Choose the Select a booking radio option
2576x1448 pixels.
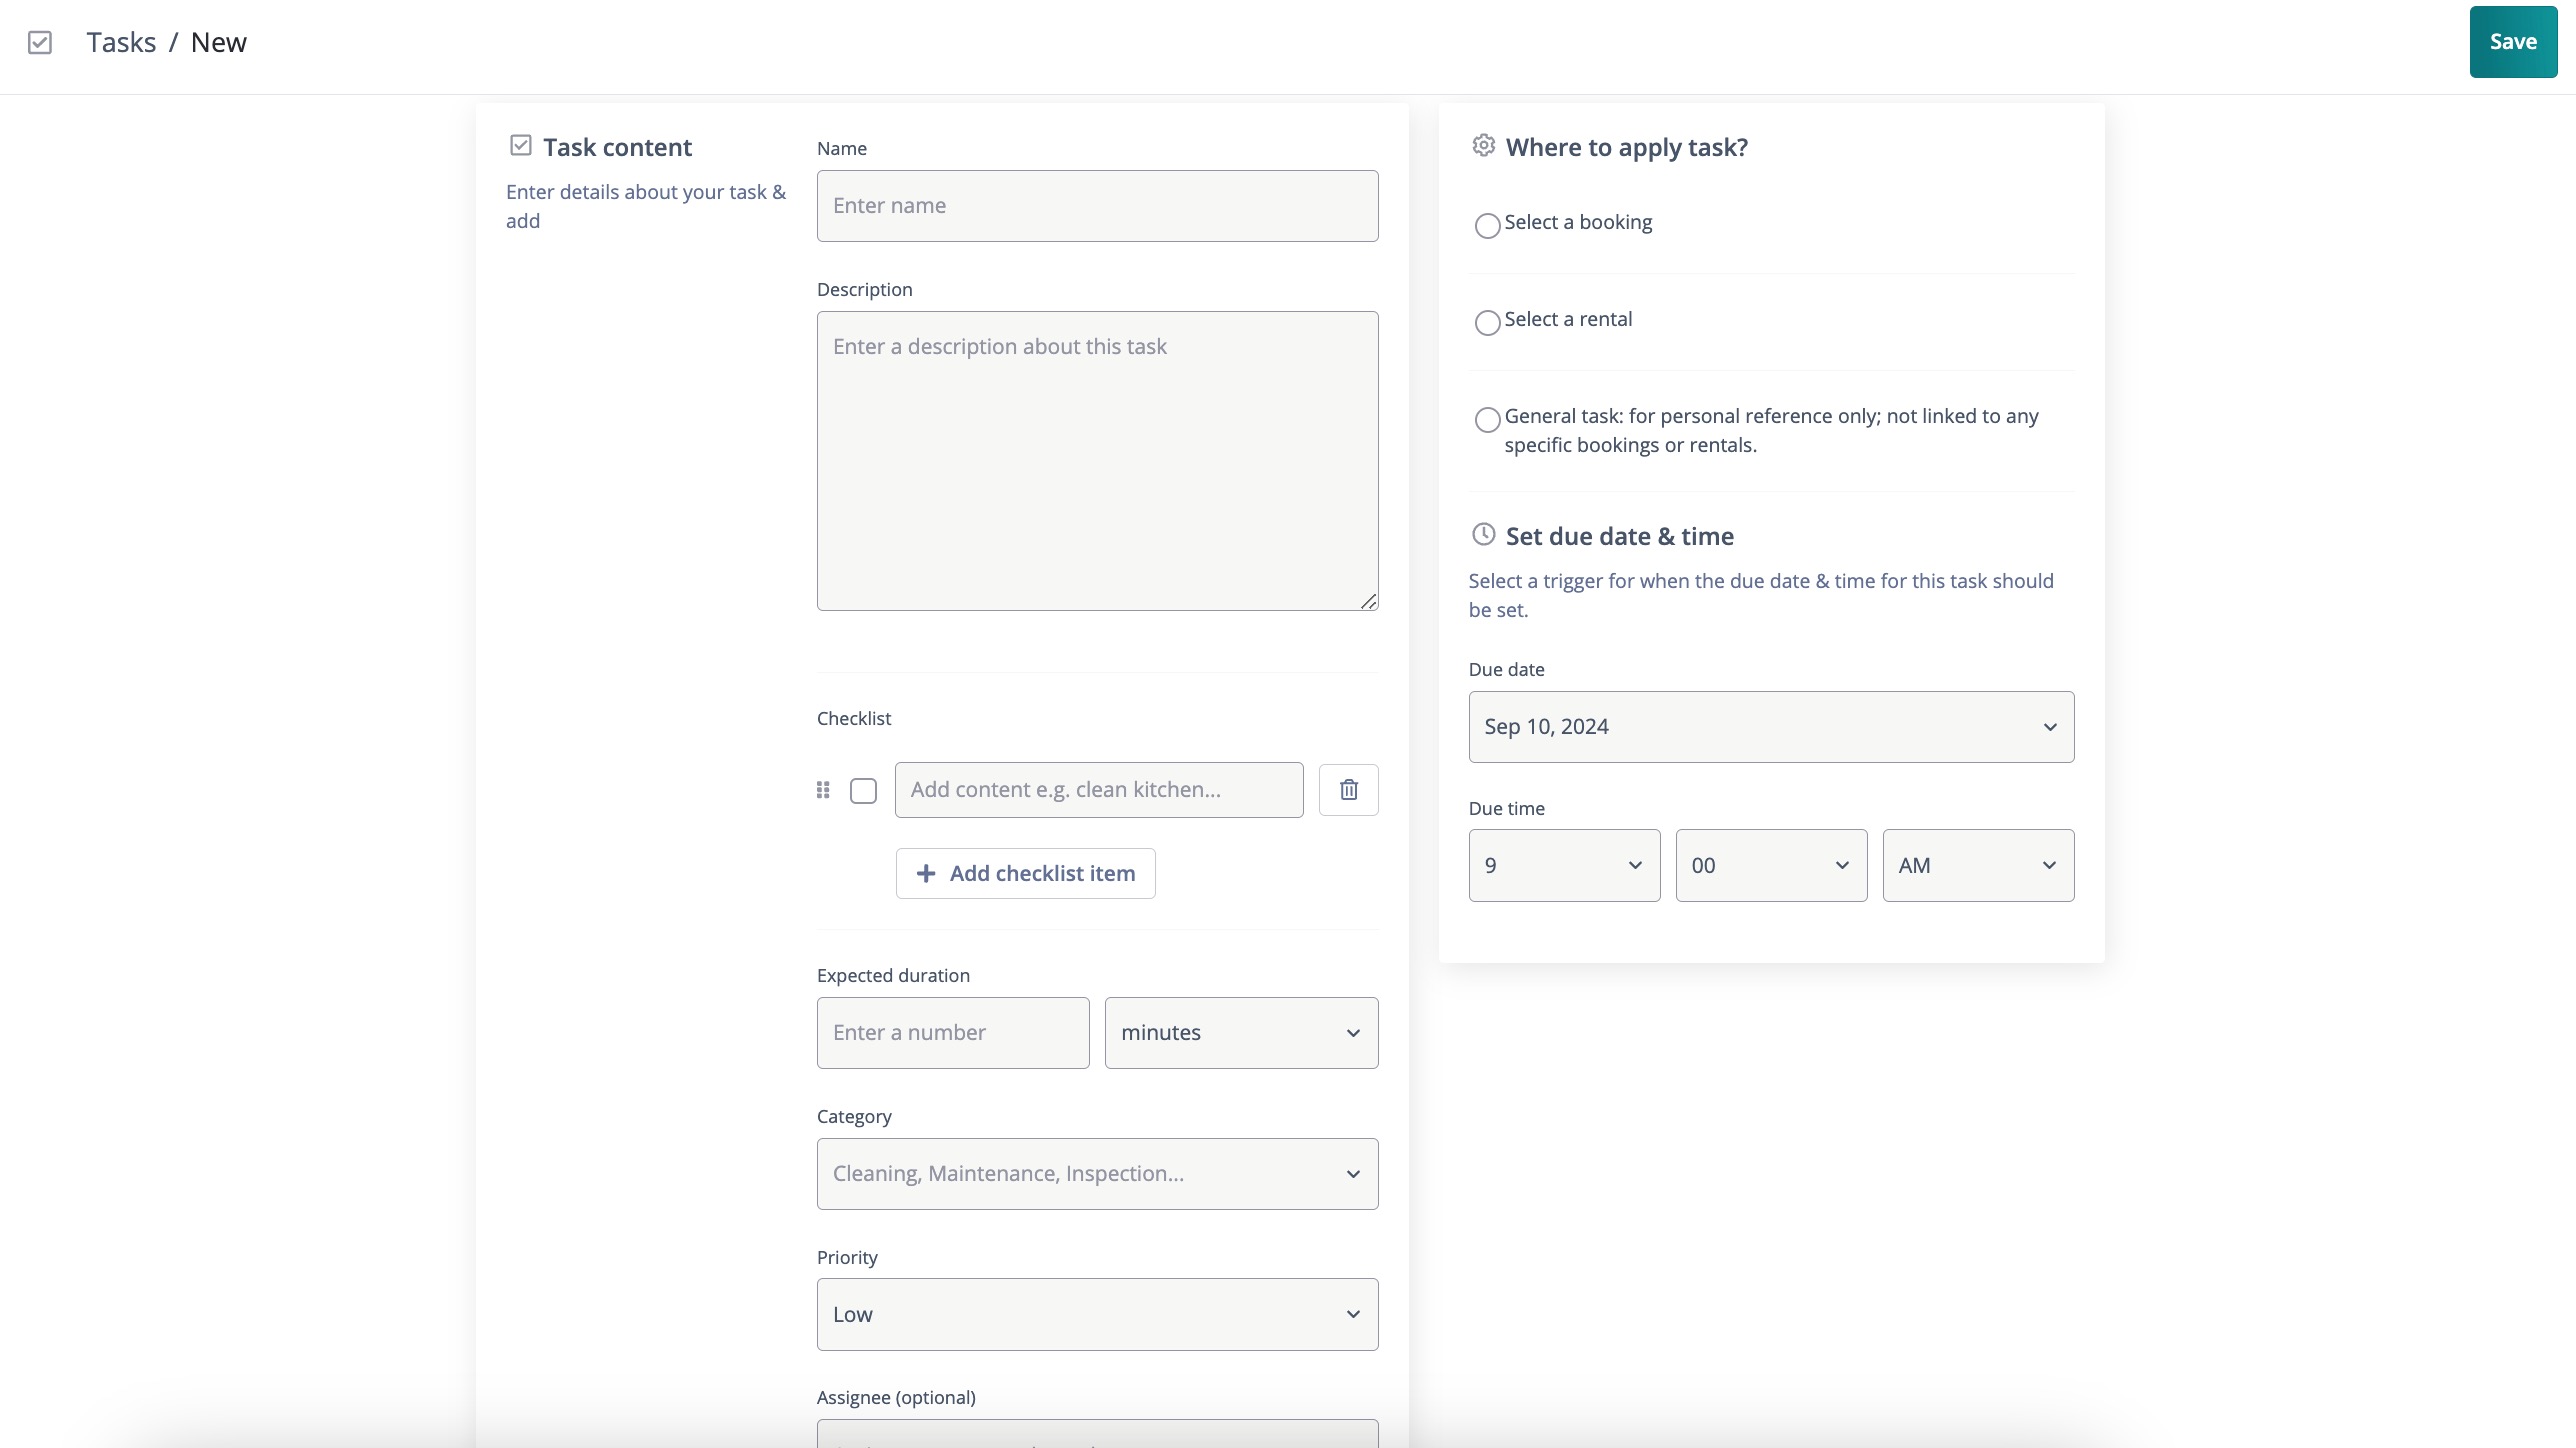coord(1487,225)
